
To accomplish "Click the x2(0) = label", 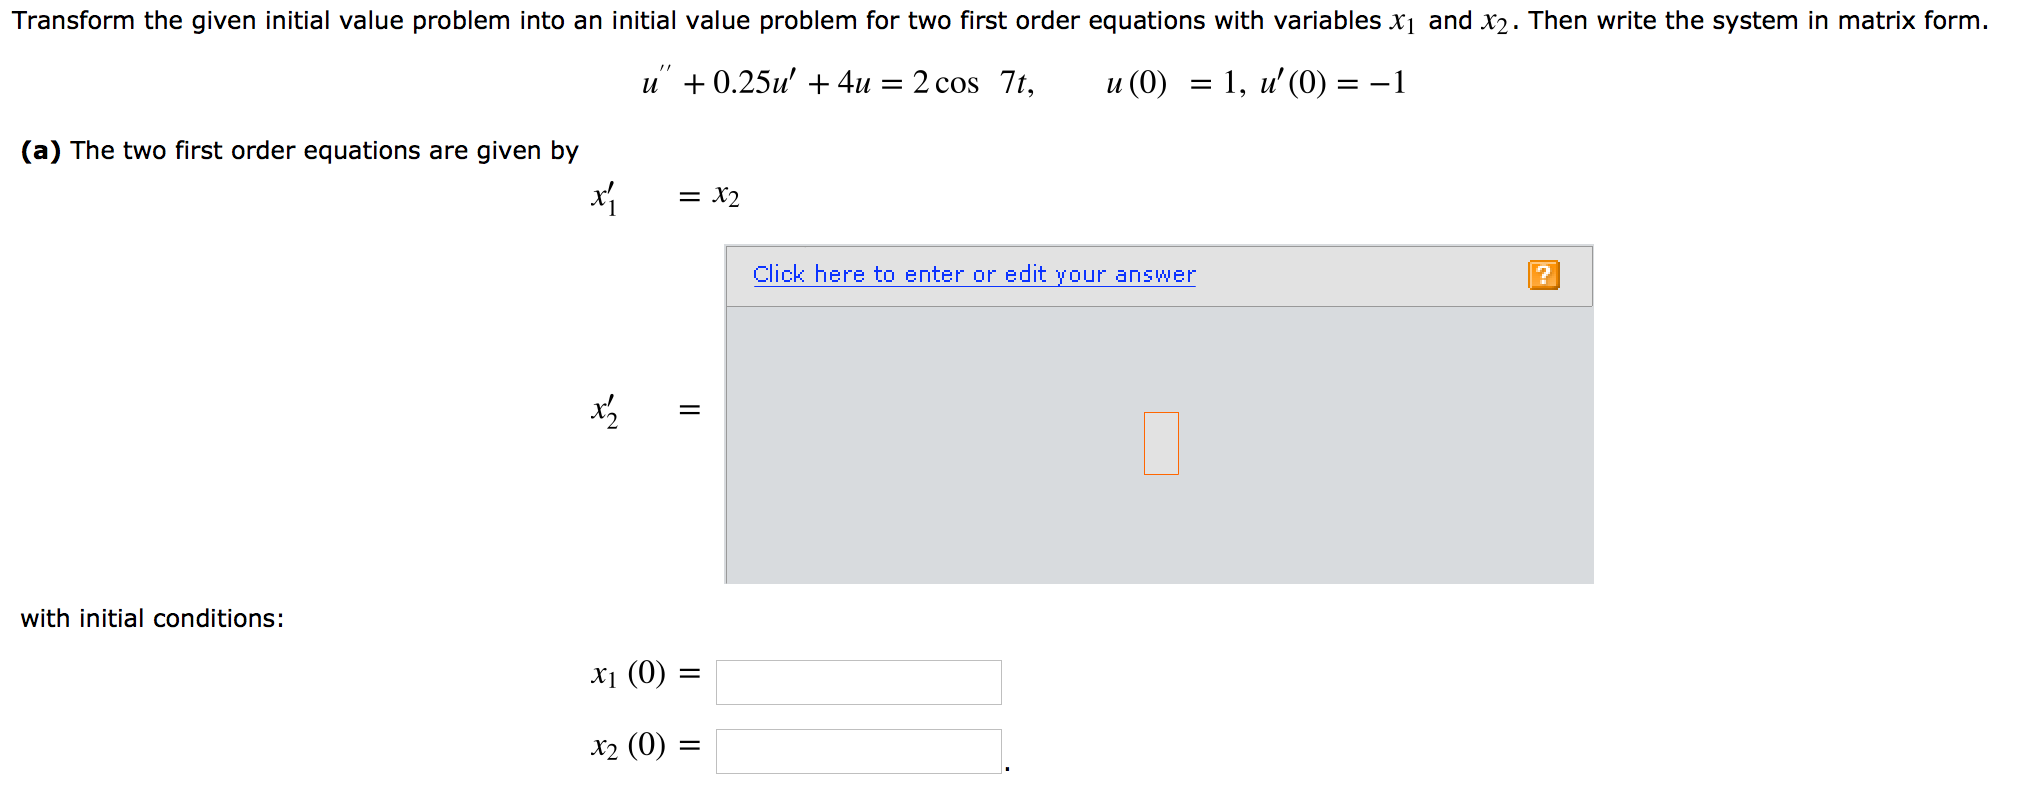I will pyautogui.click(x=642, y=744).
